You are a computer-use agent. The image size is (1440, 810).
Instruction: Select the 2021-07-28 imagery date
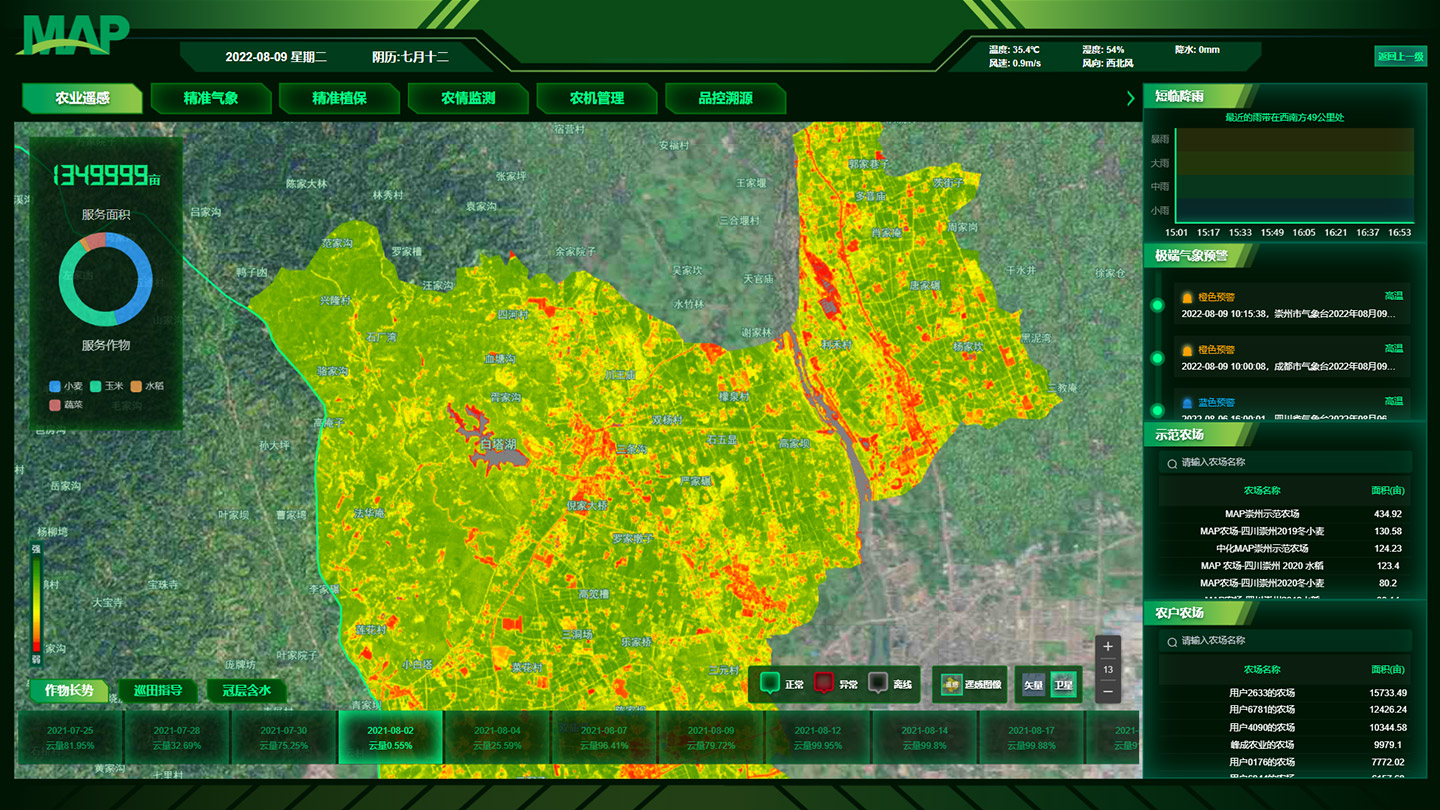coord(177,738)
